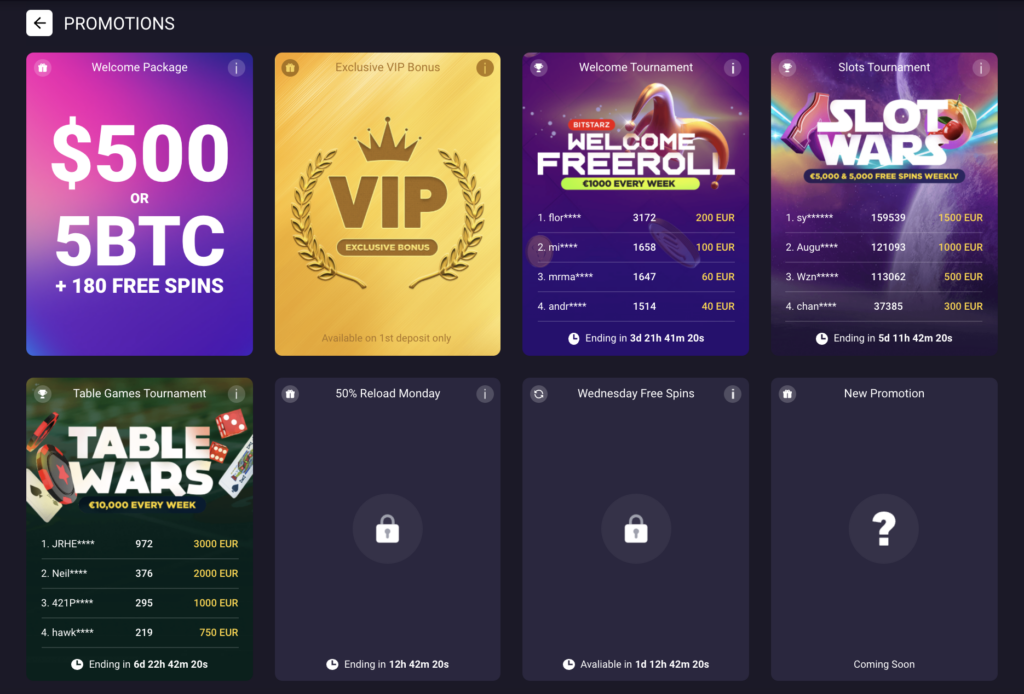Open the Welcome Freeroll tournament banner
Viewport: 1024px width, 694px height.
[x=635, y=139]
